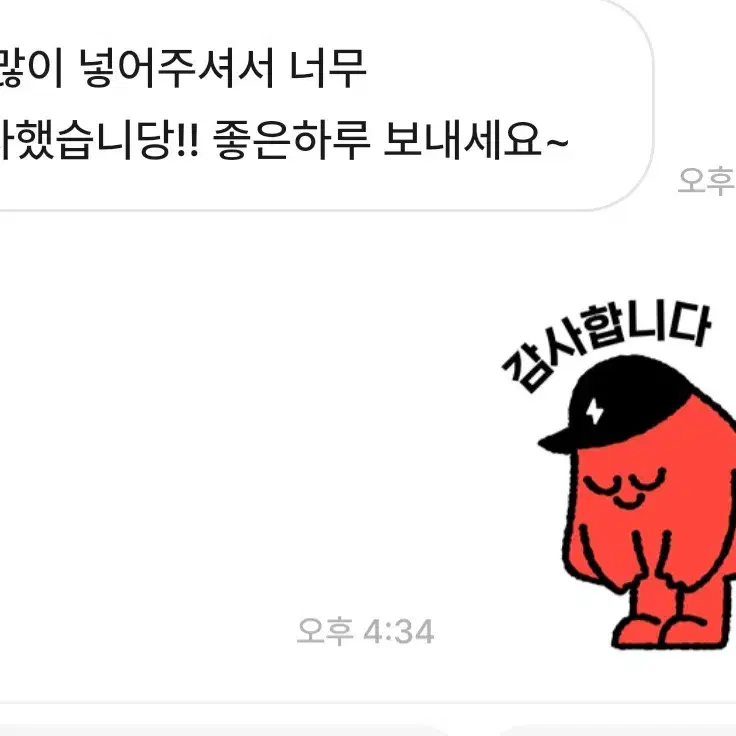Tap the brim of the black cap
This screenshot has width=736, height=736.
(x=556, y=441)
